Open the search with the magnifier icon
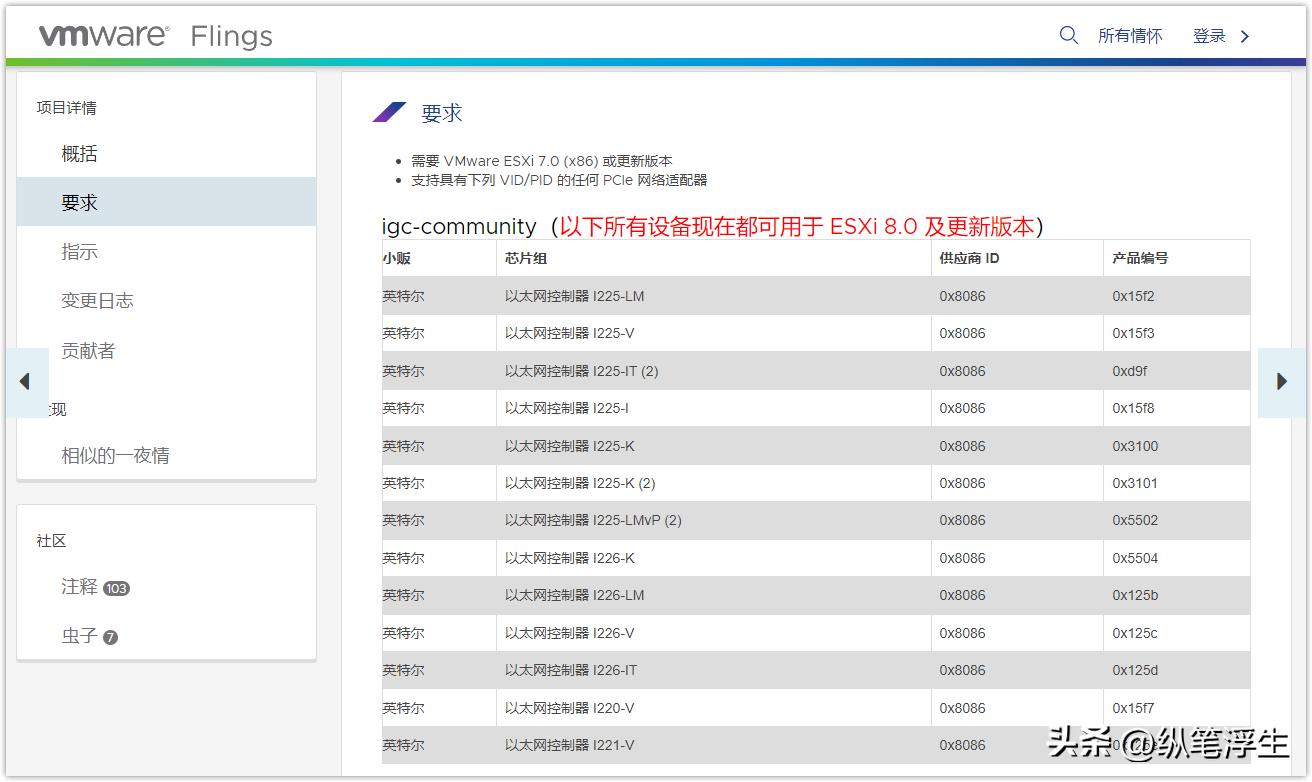1312x782 pixels. (x=1068, y=34)
